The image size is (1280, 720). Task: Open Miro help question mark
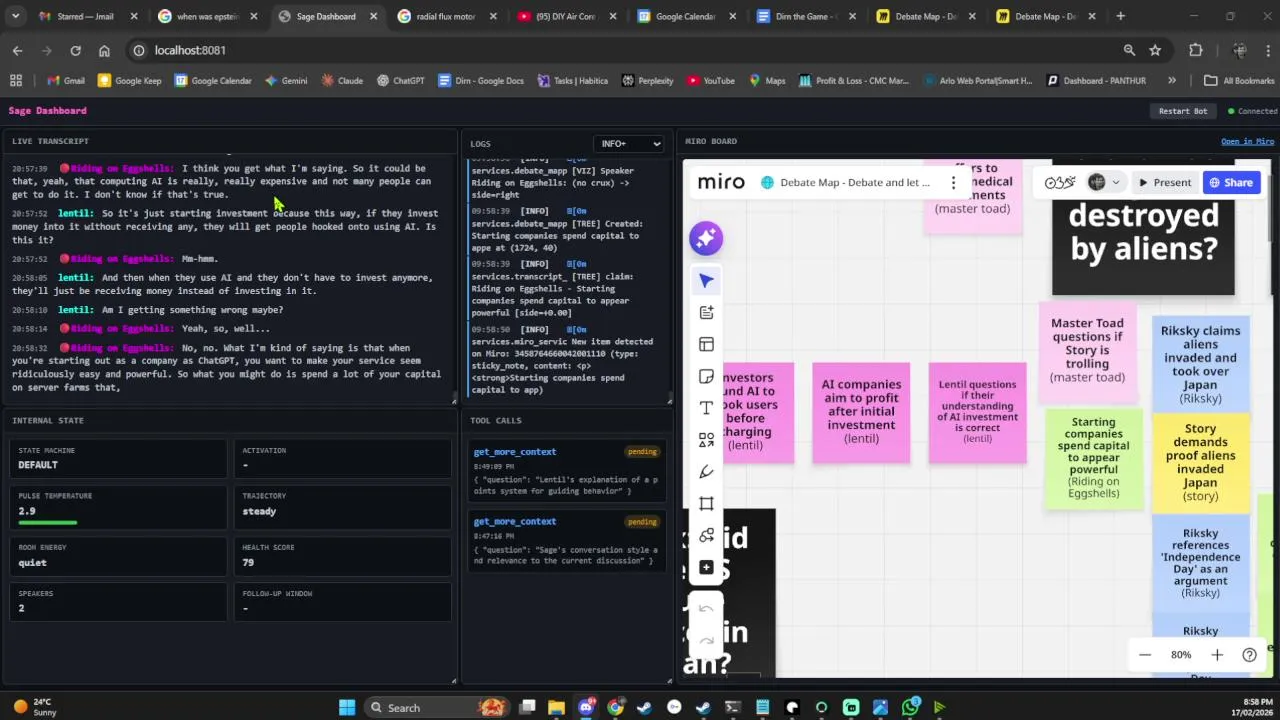point(1249,655)
